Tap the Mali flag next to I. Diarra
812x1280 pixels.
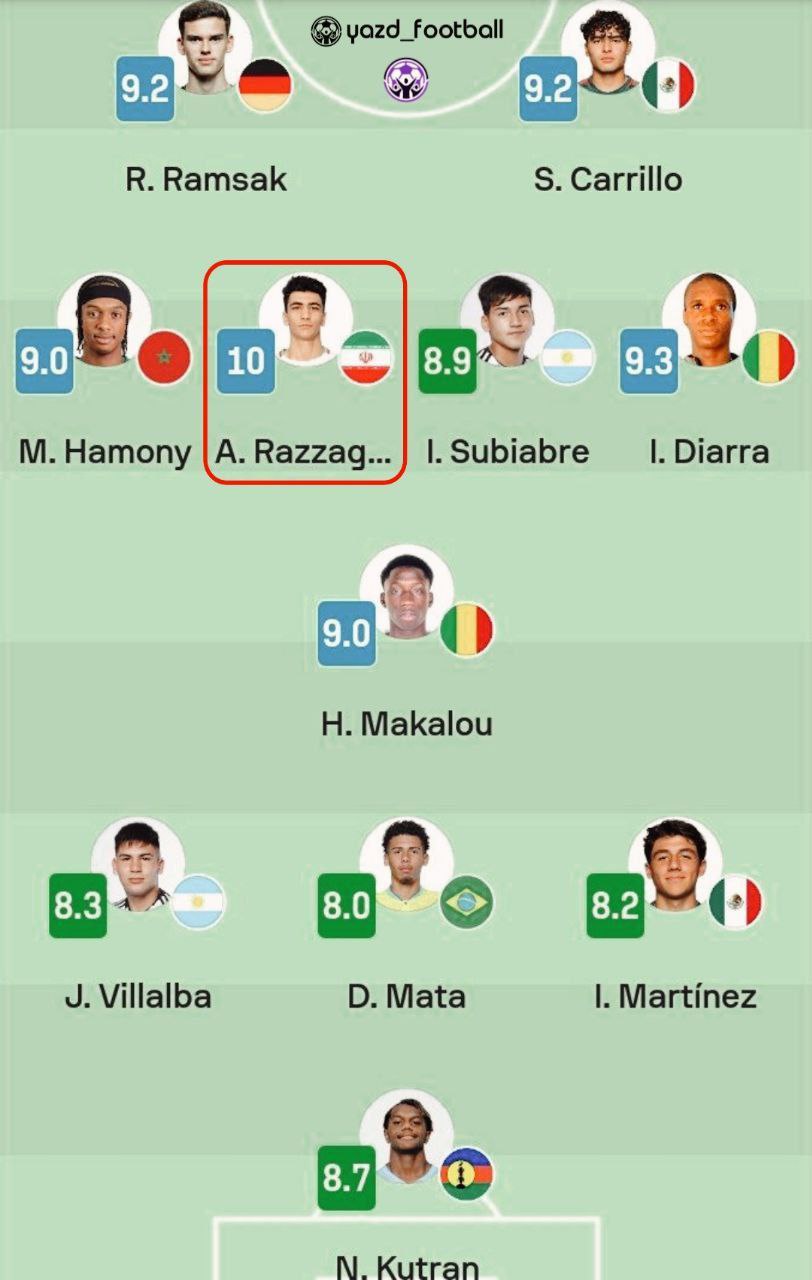[x=769, y=358]
